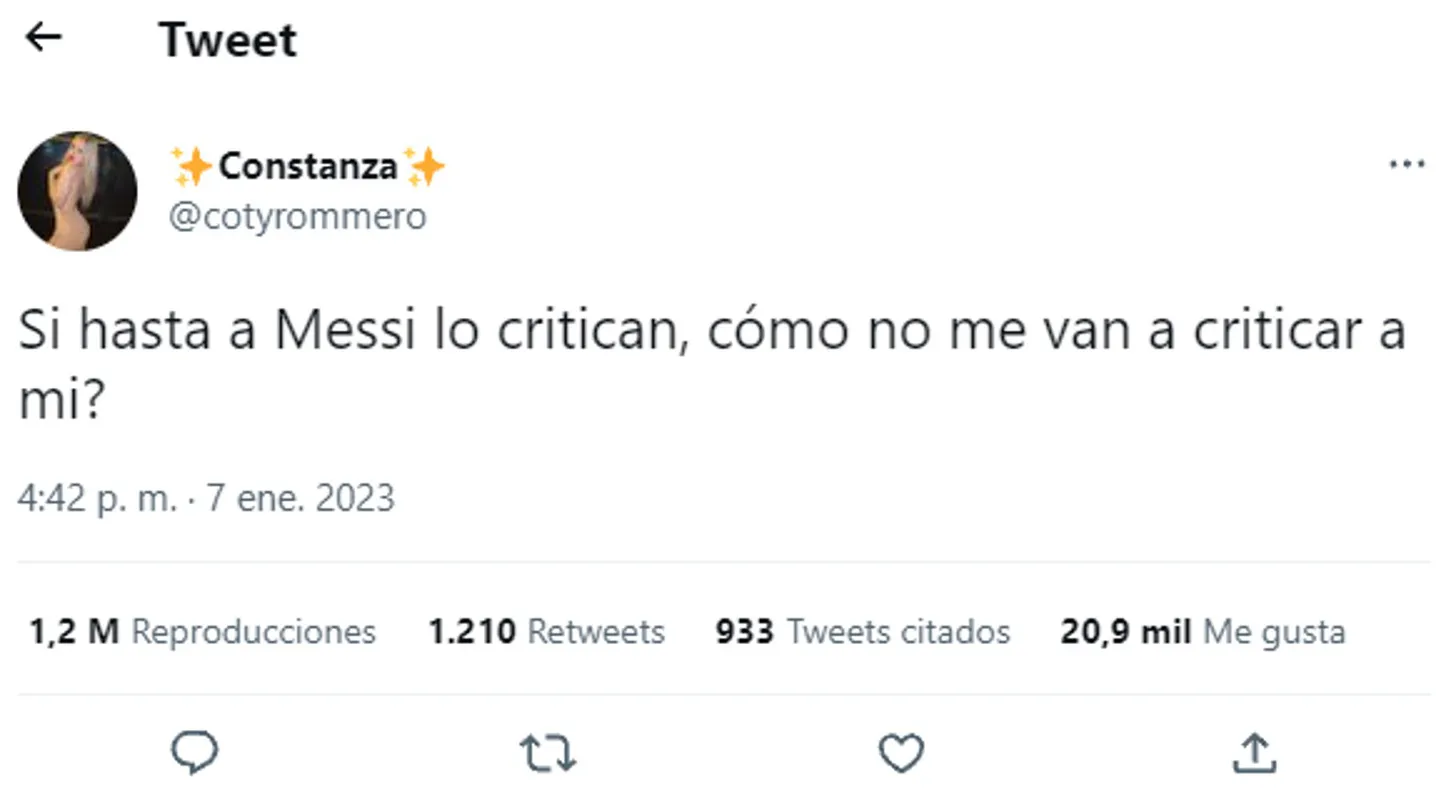Open Constanza's profile picture
Image resolution: width=1440 pixels, height=806 pixels.
[77, 190]
